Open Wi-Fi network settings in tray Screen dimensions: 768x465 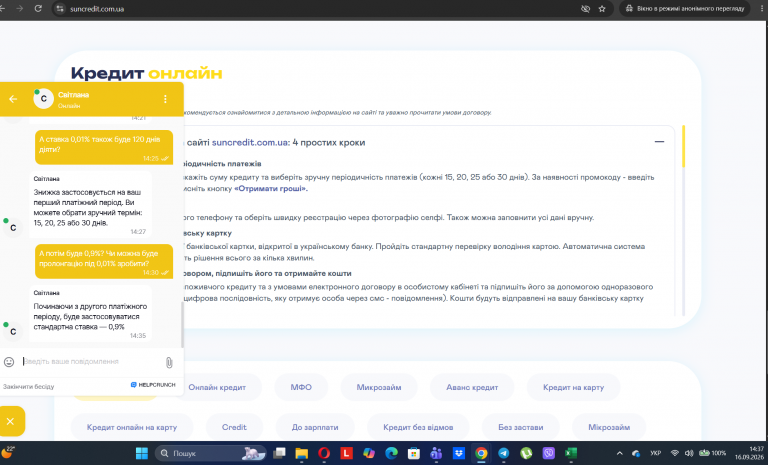(674, 453)
